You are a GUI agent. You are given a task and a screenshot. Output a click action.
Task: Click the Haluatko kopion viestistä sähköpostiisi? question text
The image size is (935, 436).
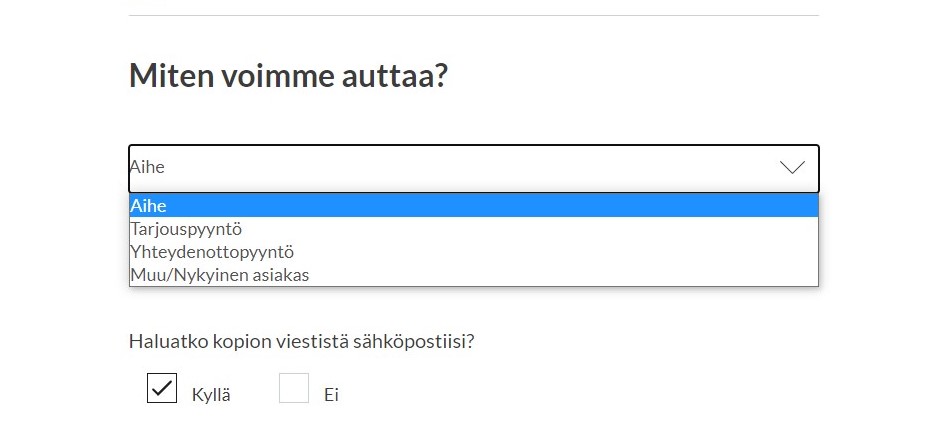(301, 342)
